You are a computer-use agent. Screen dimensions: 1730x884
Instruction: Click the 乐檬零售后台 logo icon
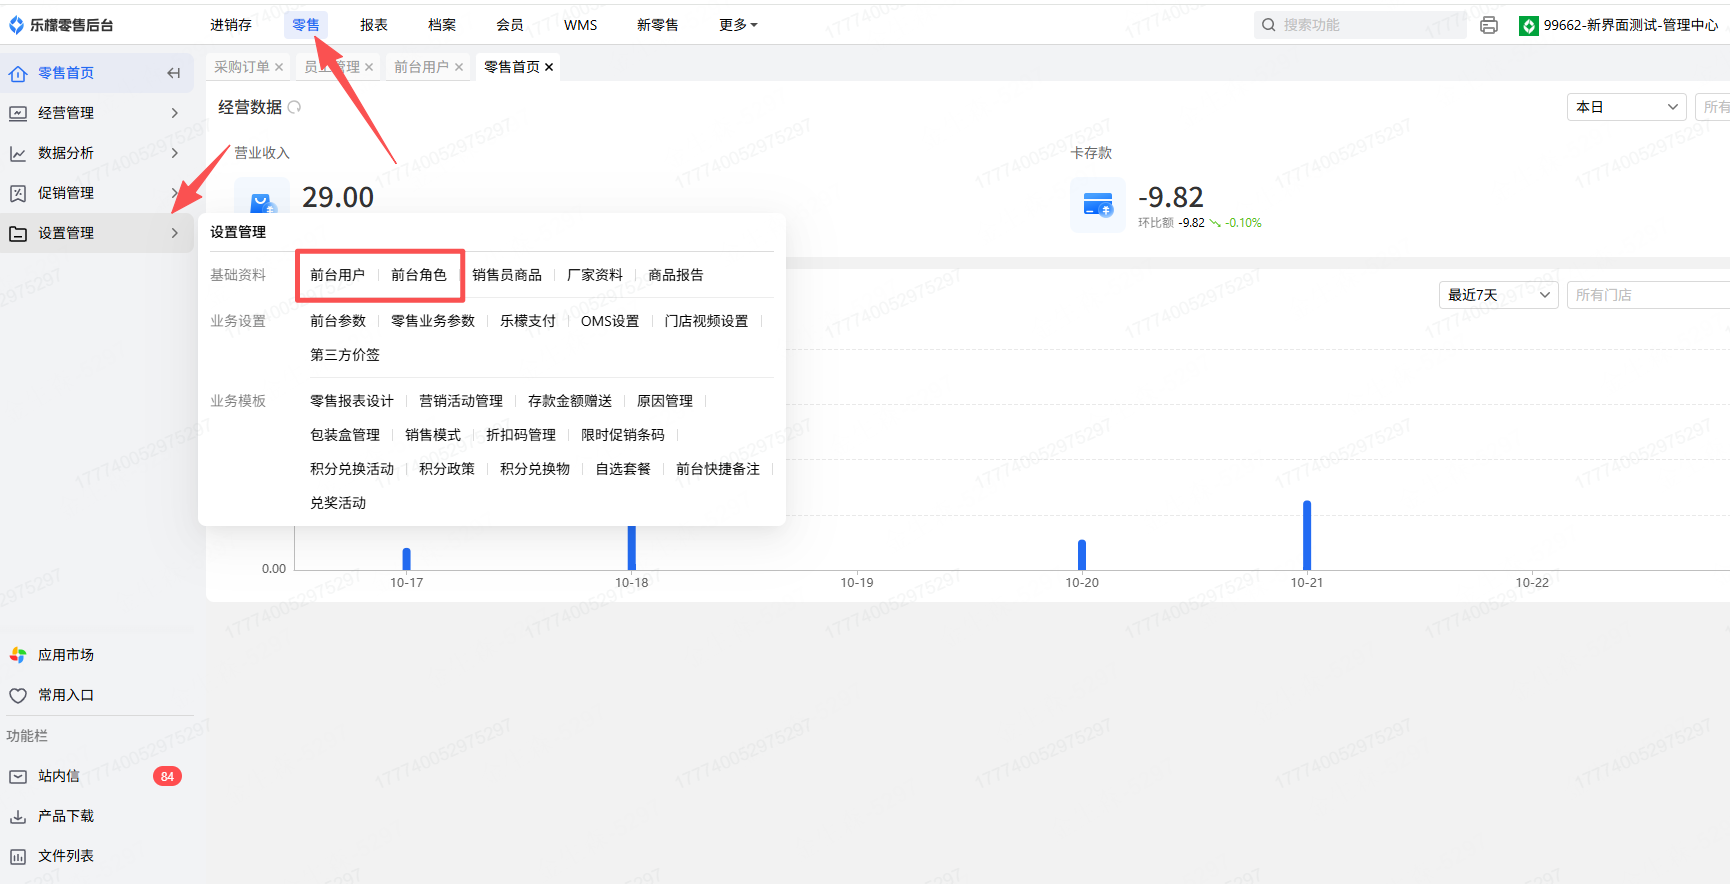click(16, 25)
